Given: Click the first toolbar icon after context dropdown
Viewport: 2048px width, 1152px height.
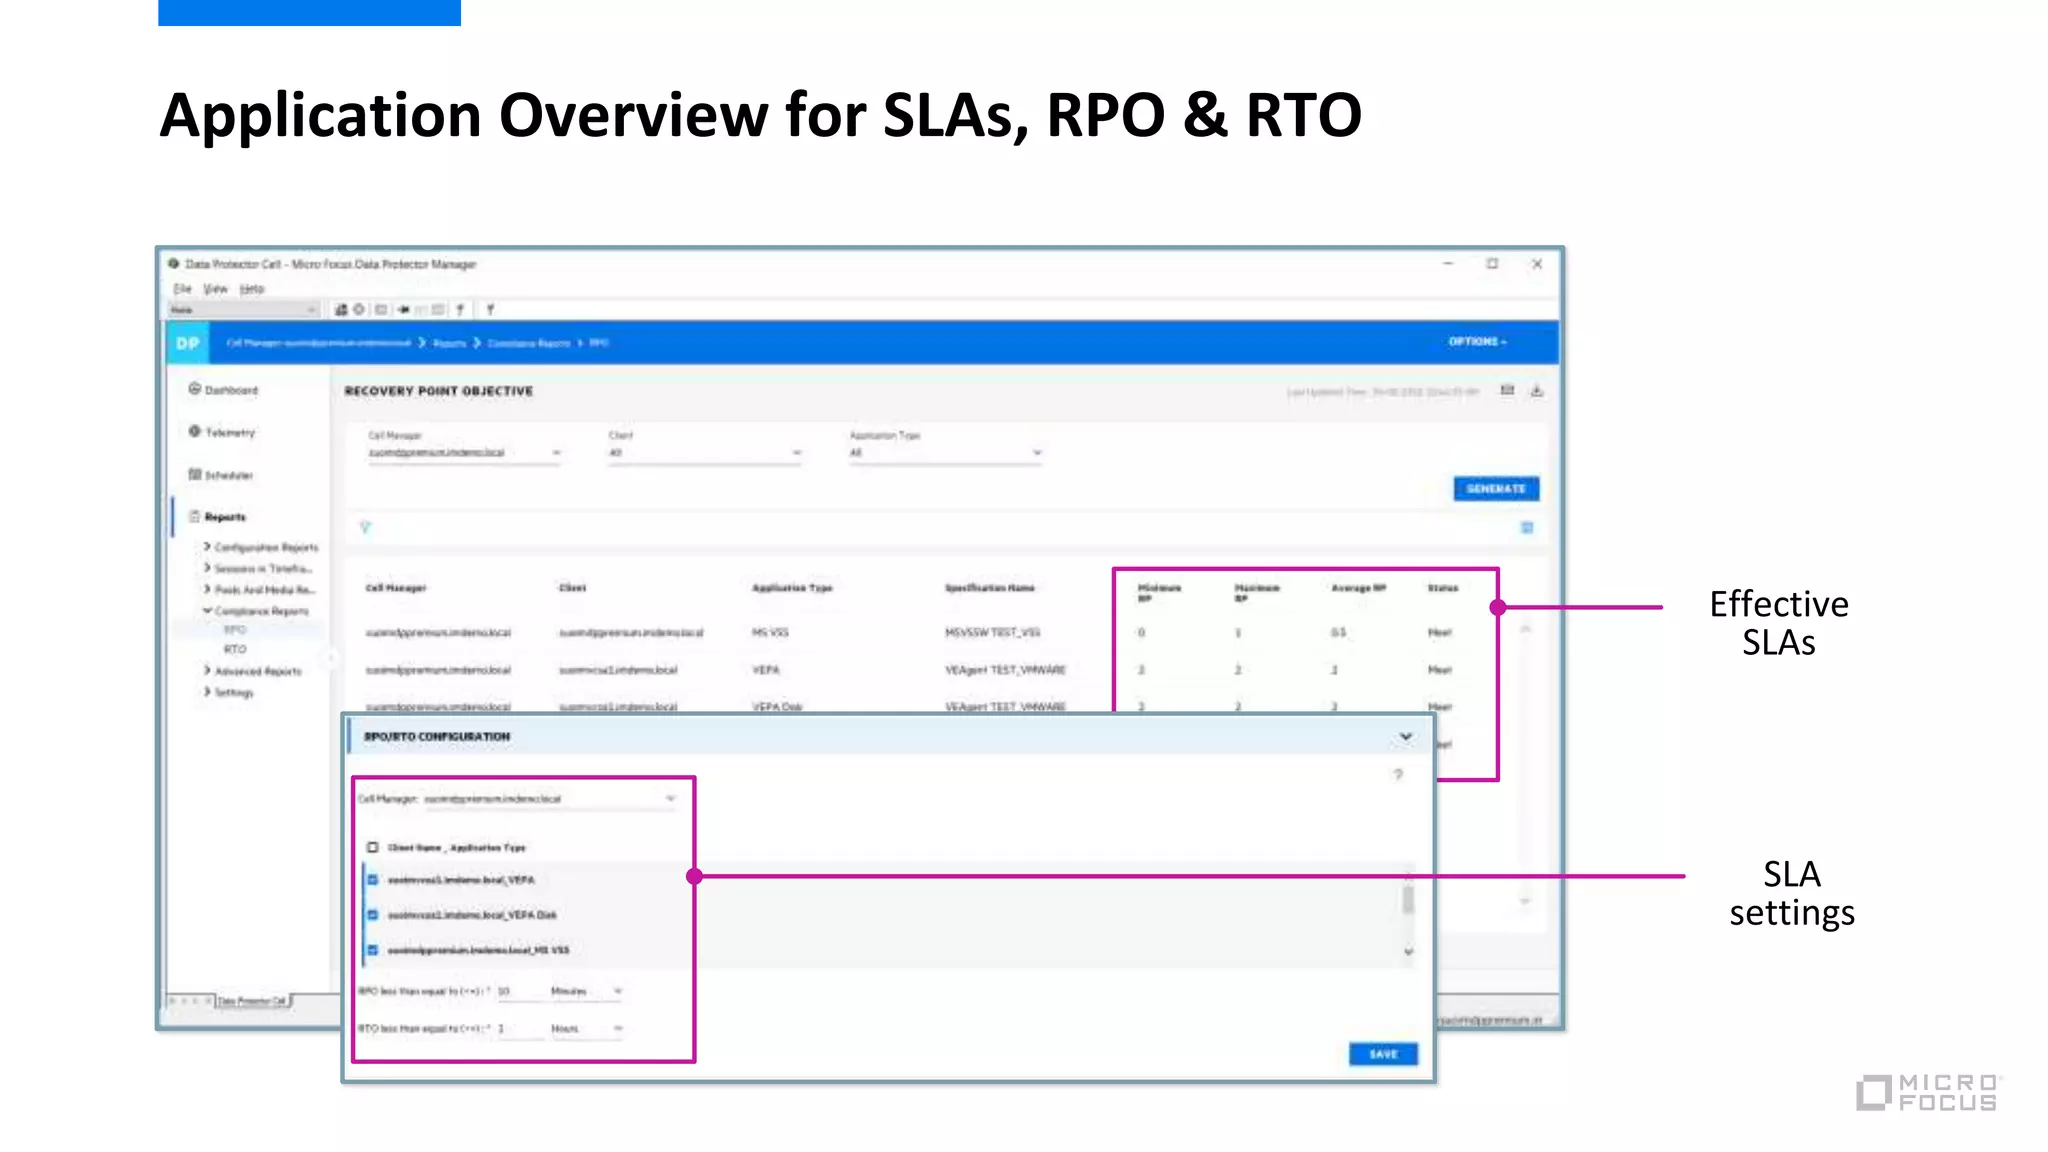Looking at the screenshot, I should [x=341, y=310].
